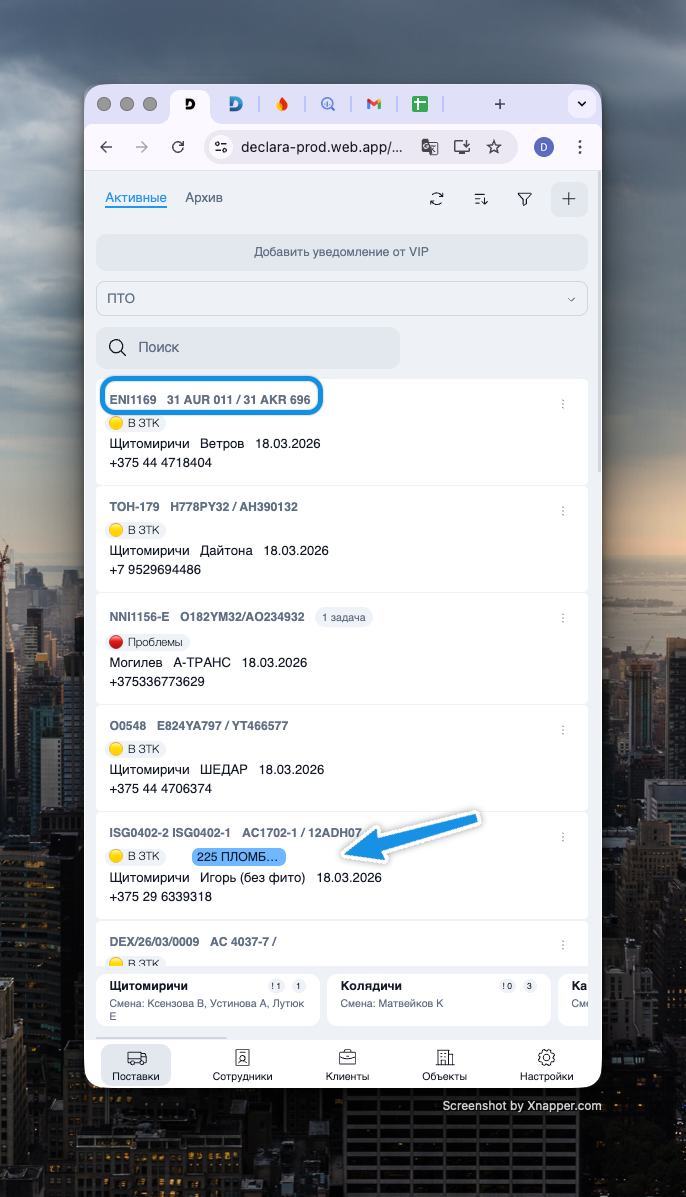Viewport: 686px width, 1197px height.
Task: Click title DEX/26/03/0009 AC 4037-7
Action: point(193,942)
